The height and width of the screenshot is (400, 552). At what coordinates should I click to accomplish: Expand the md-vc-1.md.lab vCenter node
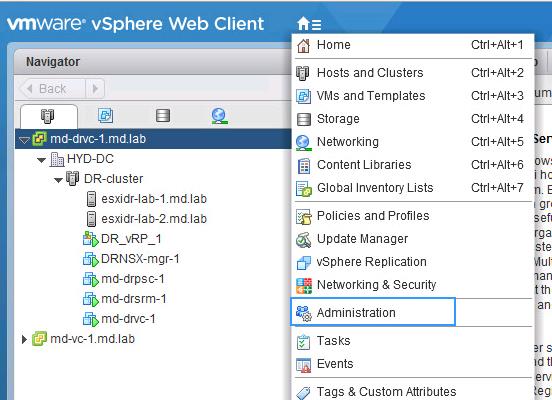pos(24,339)
